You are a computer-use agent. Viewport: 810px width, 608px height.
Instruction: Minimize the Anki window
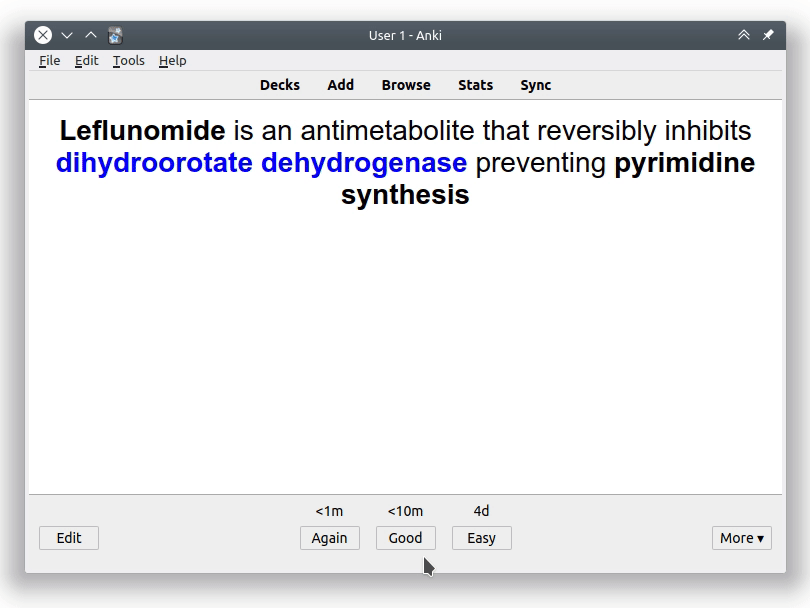tap(67, 35)
